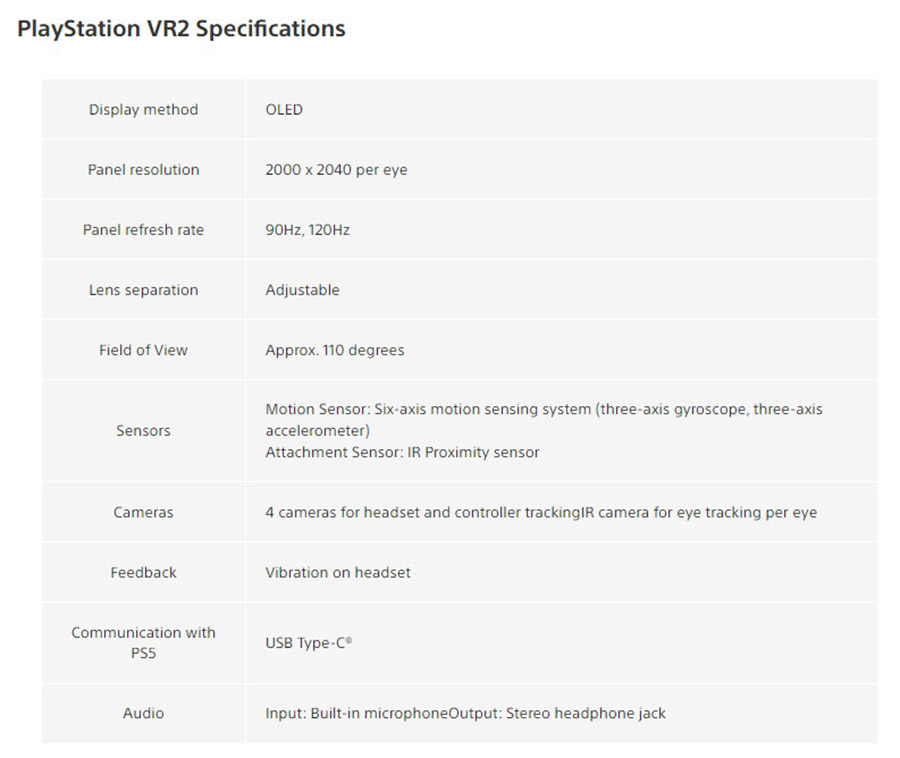Screen dimensions: 900x758
Task: Click the Panel refresh rate label
Action: point(143,230)
